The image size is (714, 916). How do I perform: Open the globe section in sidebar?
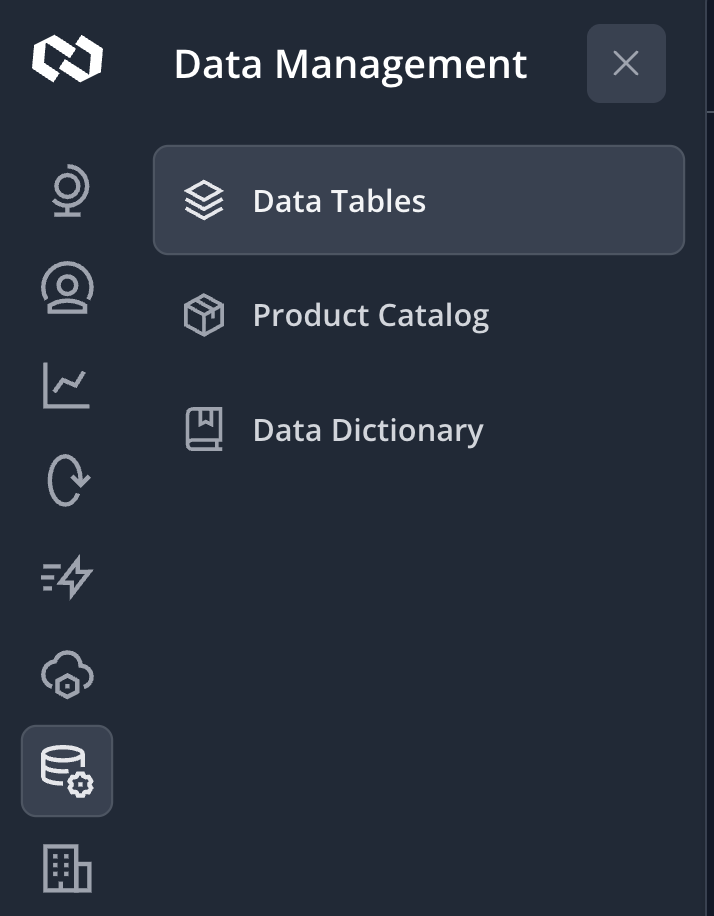pyautogui.click(x=68, y=193)
